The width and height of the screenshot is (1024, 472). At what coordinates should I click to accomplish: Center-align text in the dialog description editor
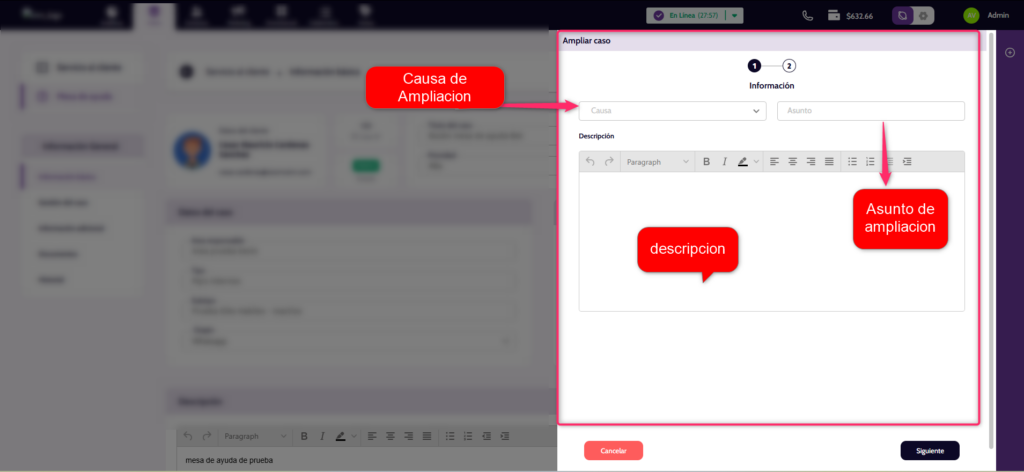(x=793, y=162)
